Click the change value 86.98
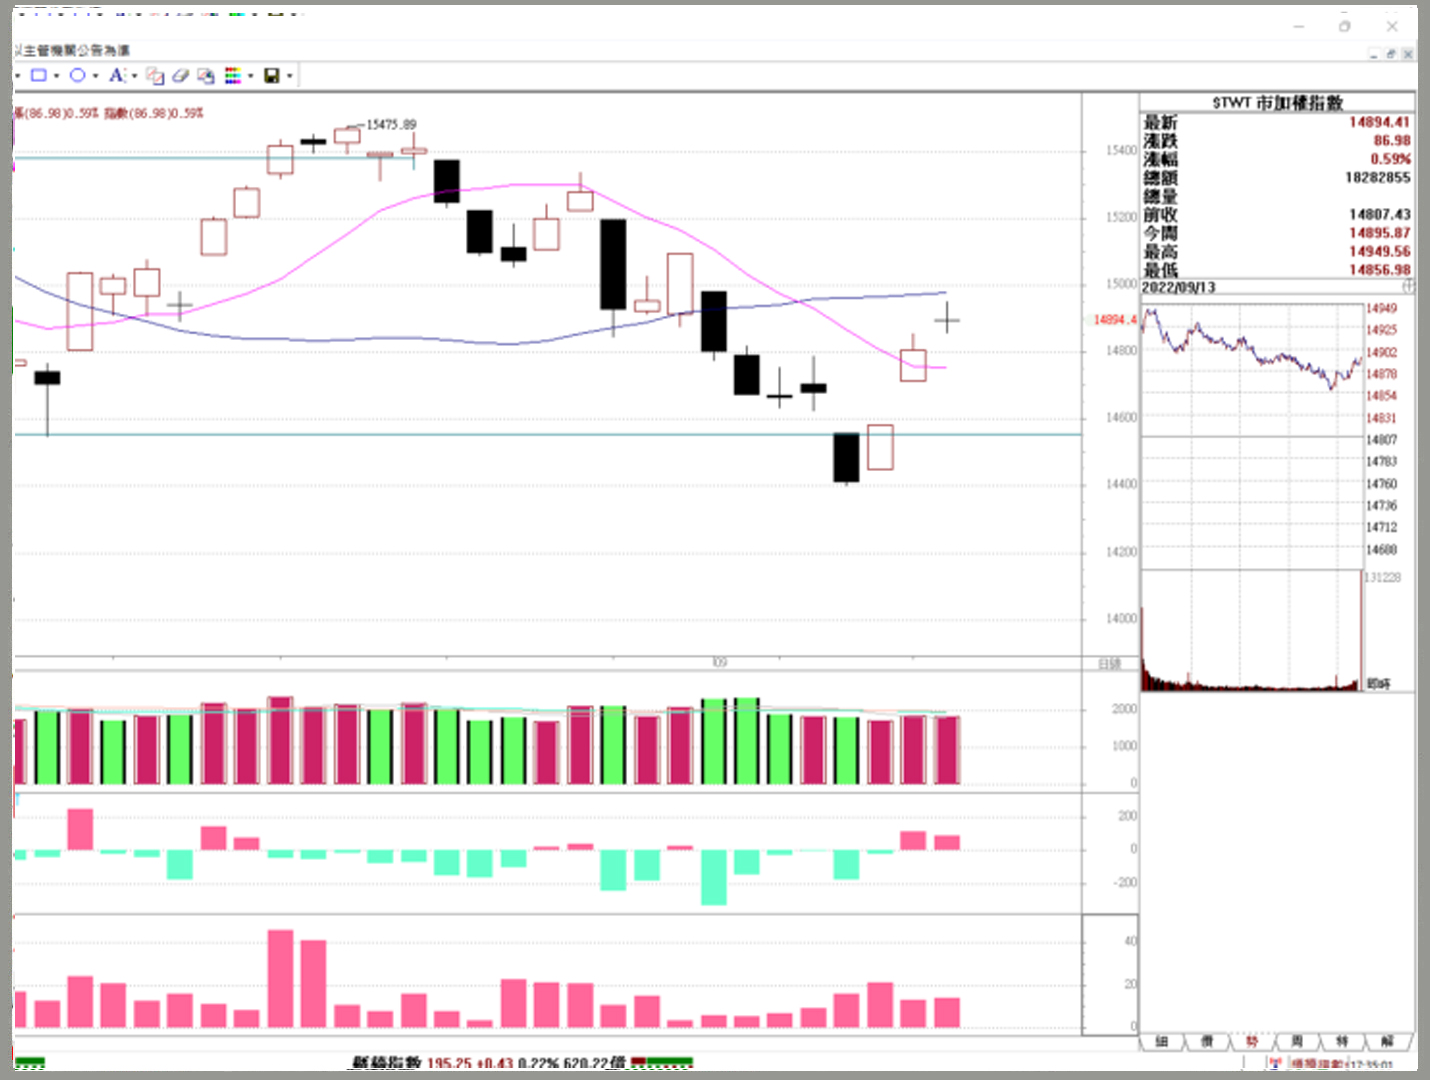Screen dimensions: 1430x1080 (1391, 141)
